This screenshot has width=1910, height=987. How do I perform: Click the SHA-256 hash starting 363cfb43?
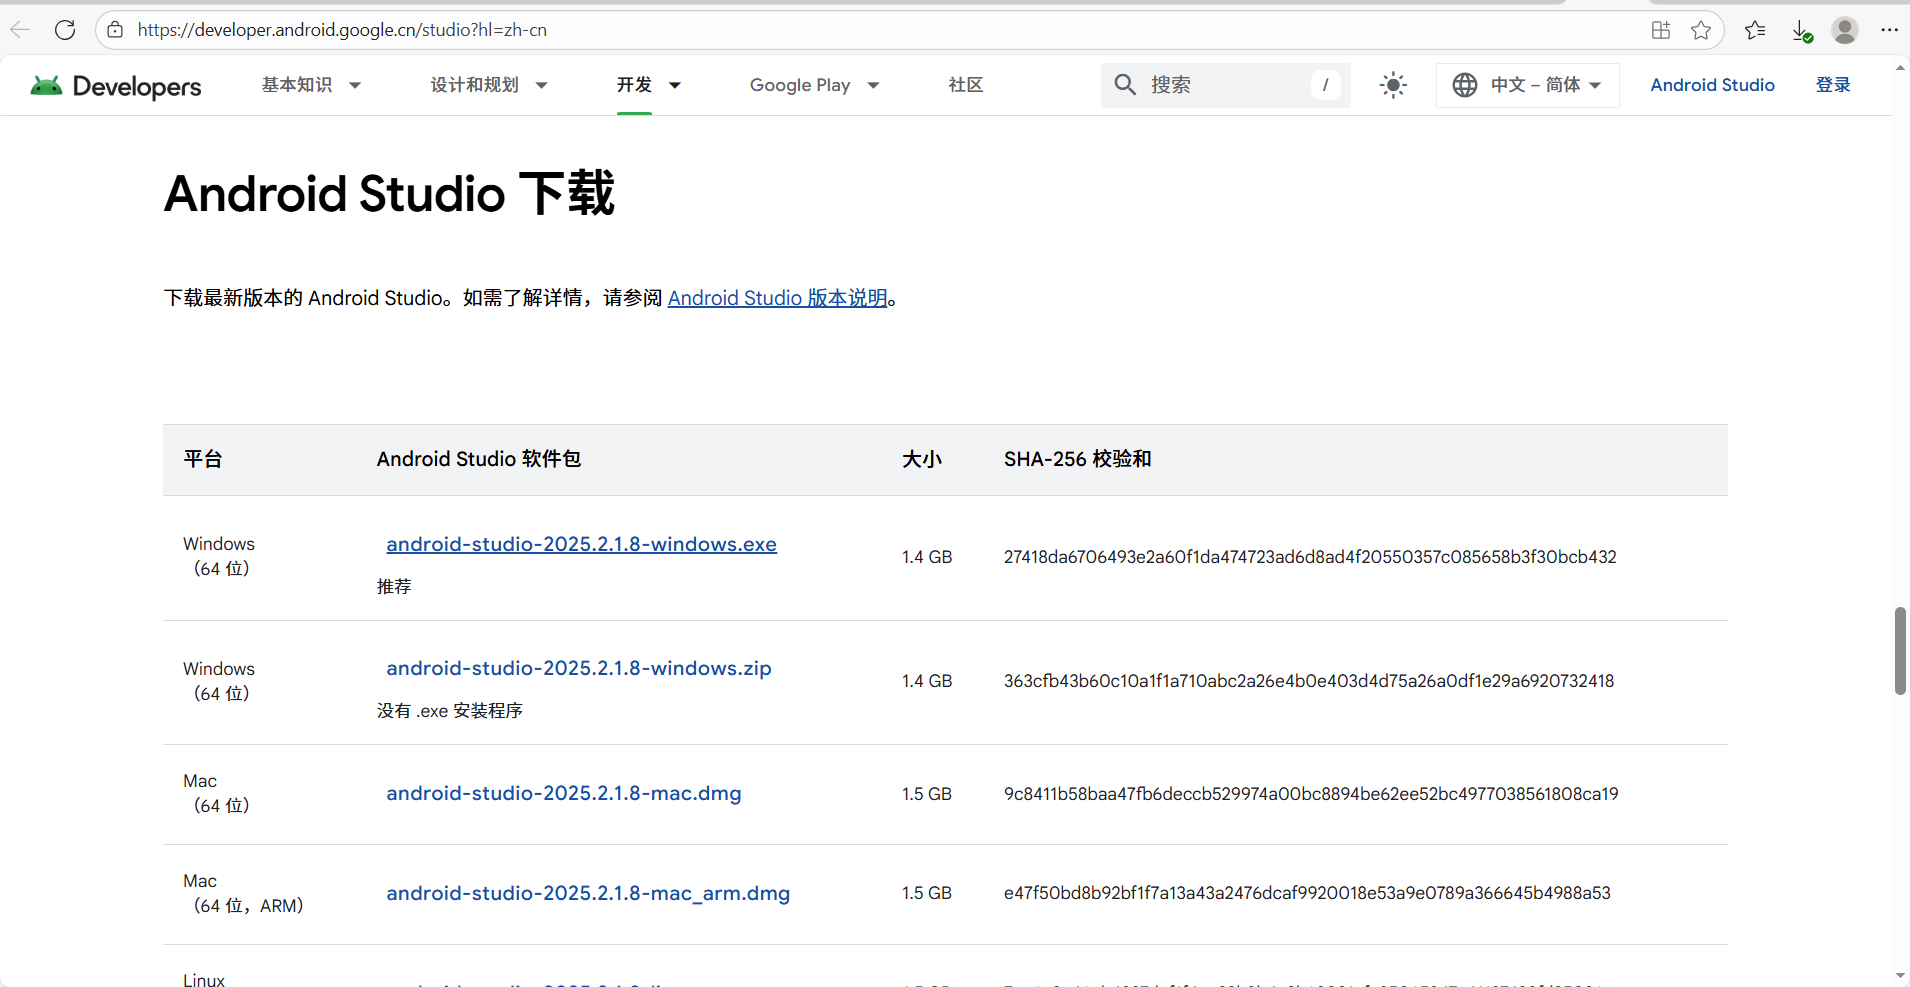click(x=1309, y=681)
